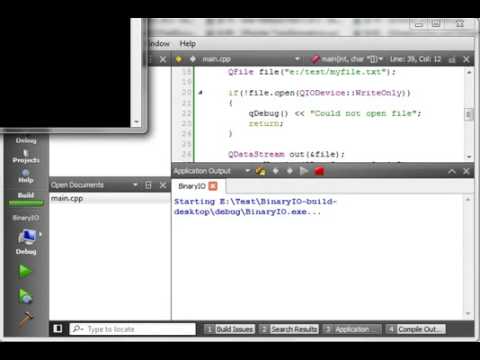Open the Help menu

click(188, 44)
